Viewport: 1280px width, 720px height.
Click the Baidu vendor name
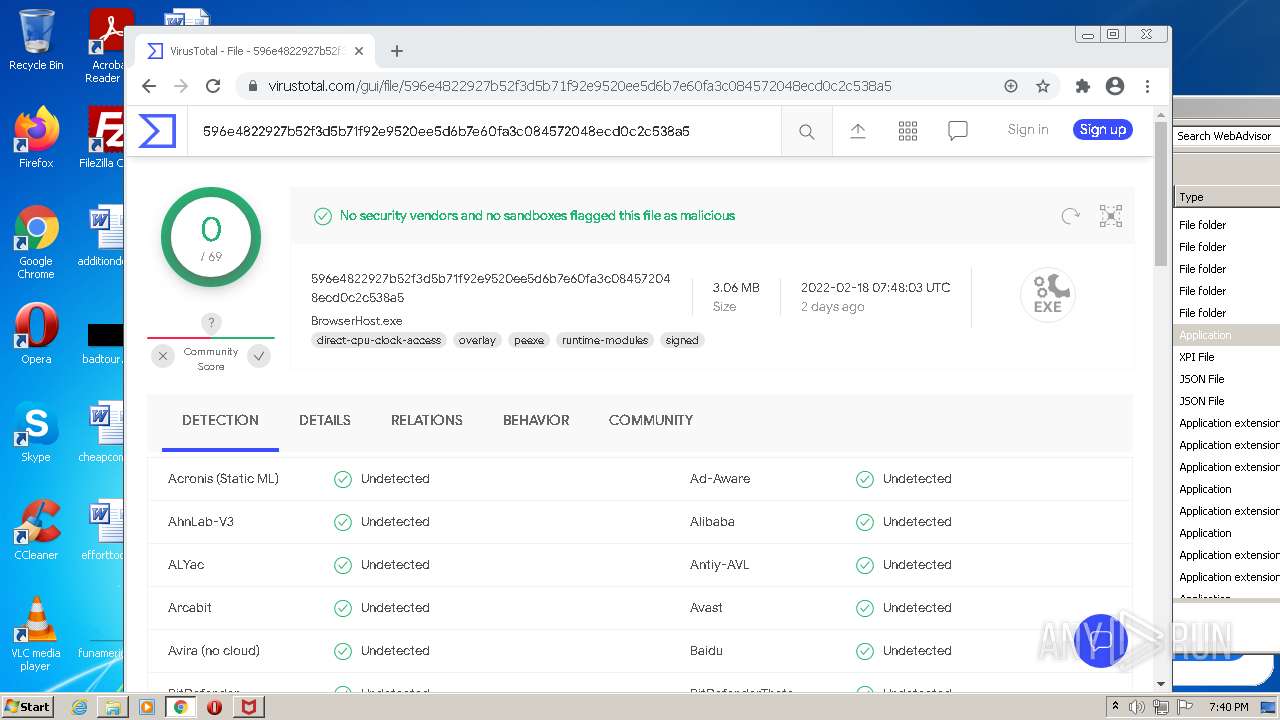706,651
